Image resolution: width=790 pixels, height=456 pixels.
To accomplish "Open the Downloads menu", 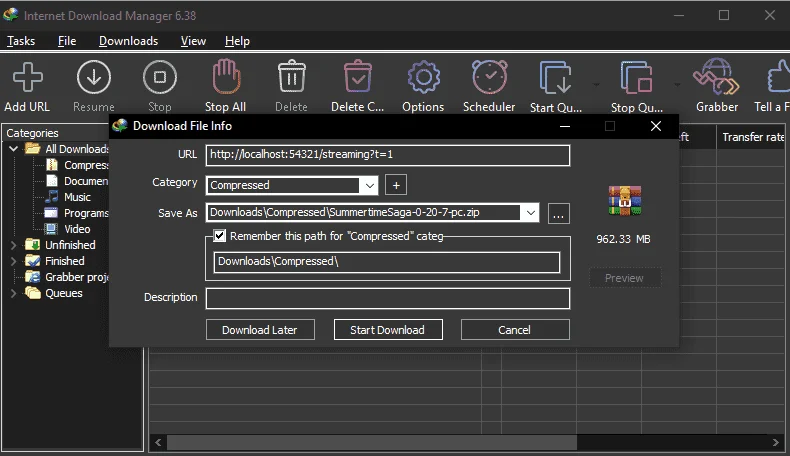I will (128, 41).
